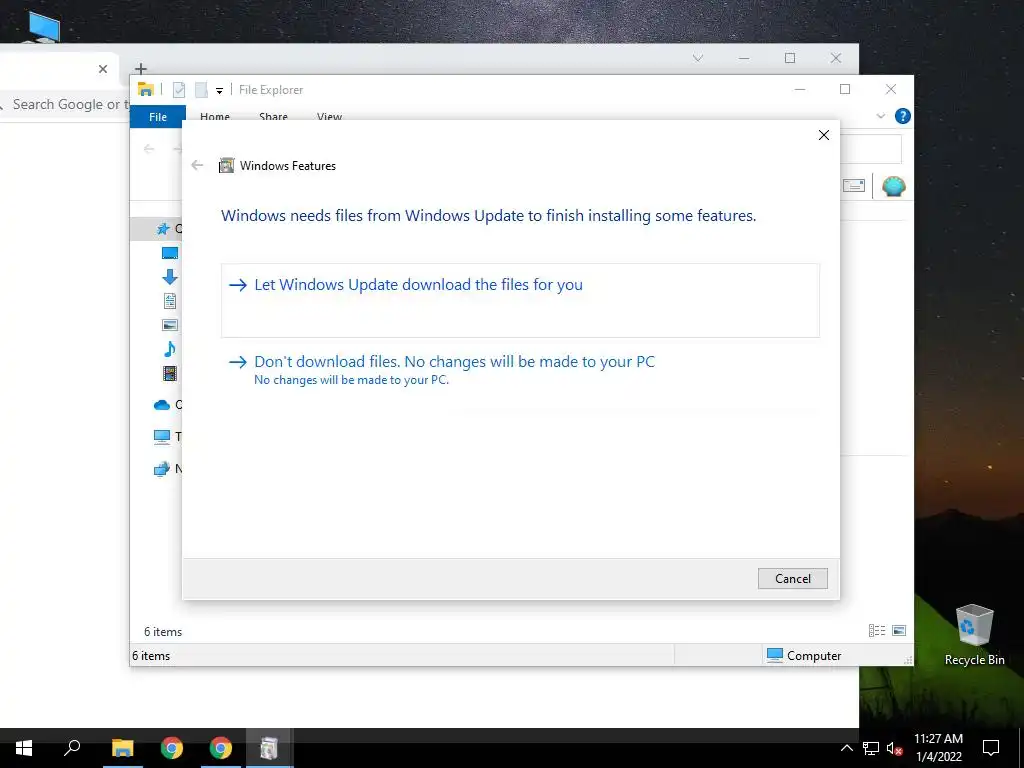This screenshot has width=1024, height=768.
Task: Open File Explorer help icon
Action: coord(903,116)
